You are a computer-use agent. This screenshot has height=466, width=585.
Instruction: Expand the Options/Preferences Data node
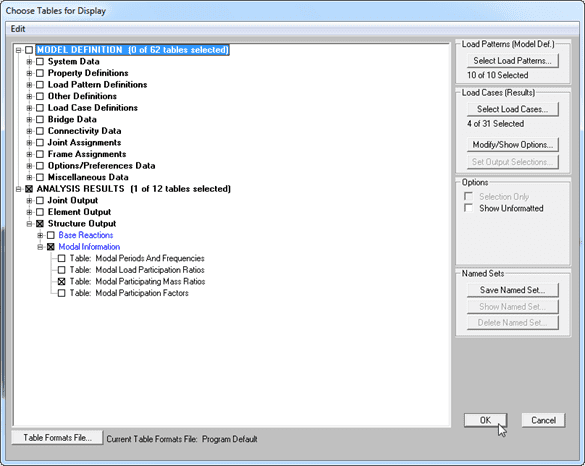[x=29, y=166]
